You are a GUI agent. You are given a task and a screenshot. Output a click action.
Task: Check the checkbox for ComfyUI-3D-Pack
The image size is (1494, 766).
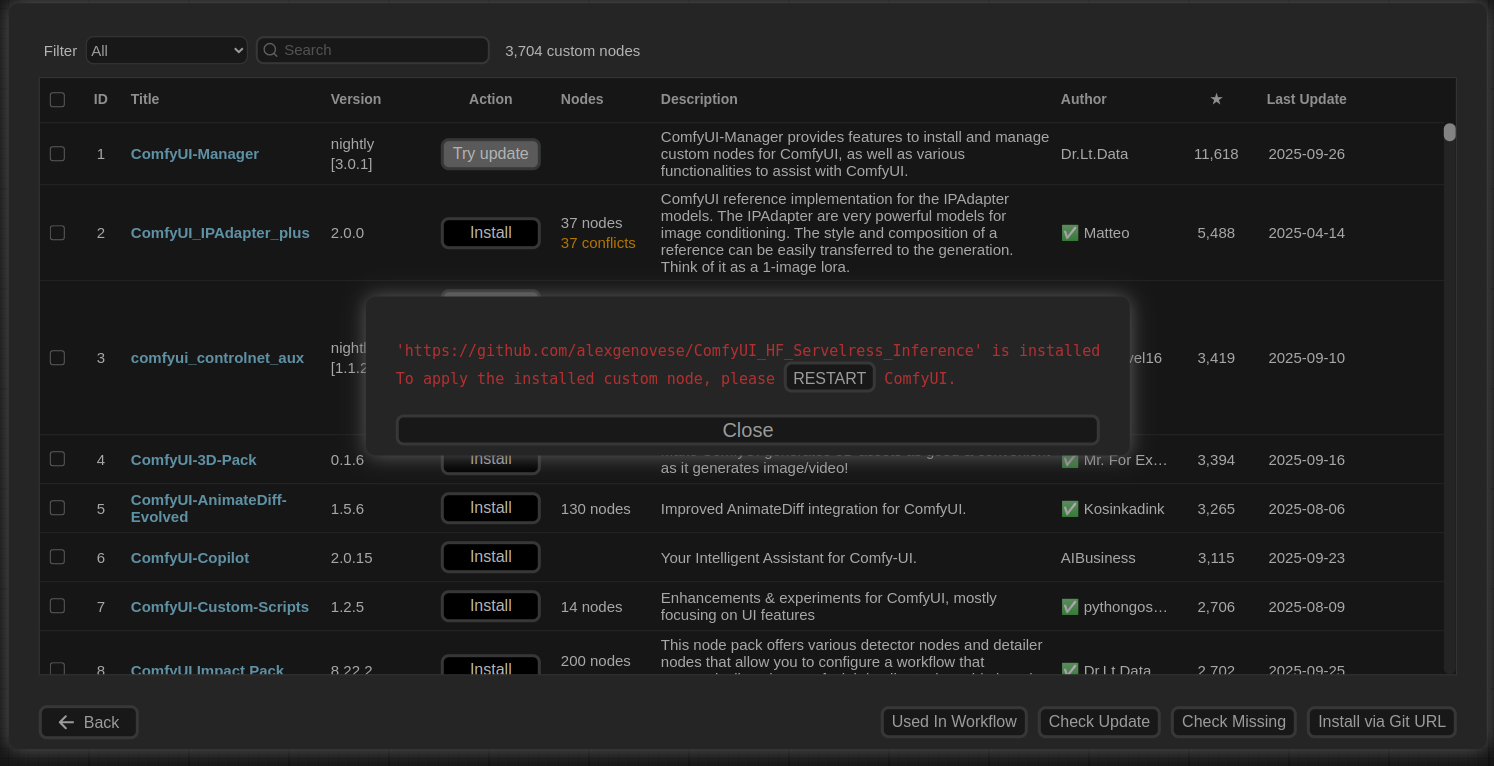tap(57, 459)
